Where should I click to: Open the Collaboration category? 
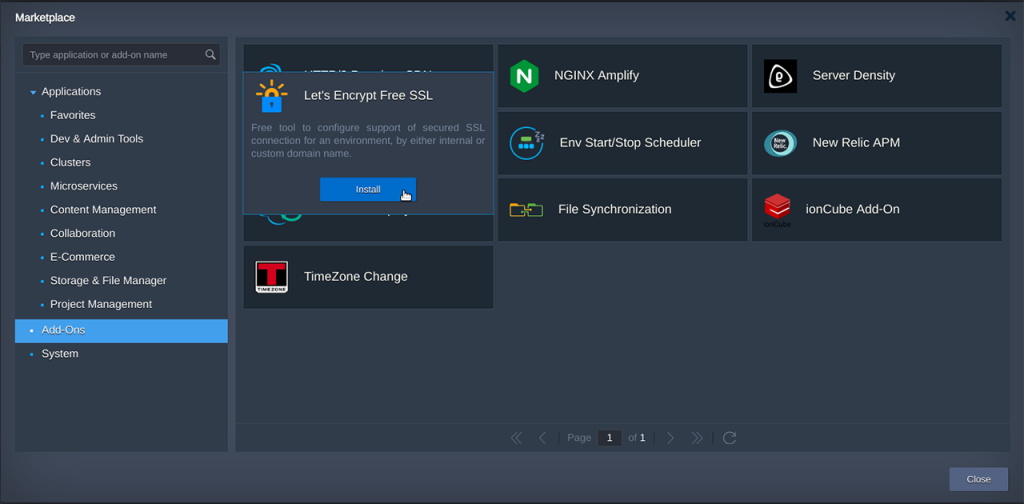pyautogui.click(x=82, y=233)
